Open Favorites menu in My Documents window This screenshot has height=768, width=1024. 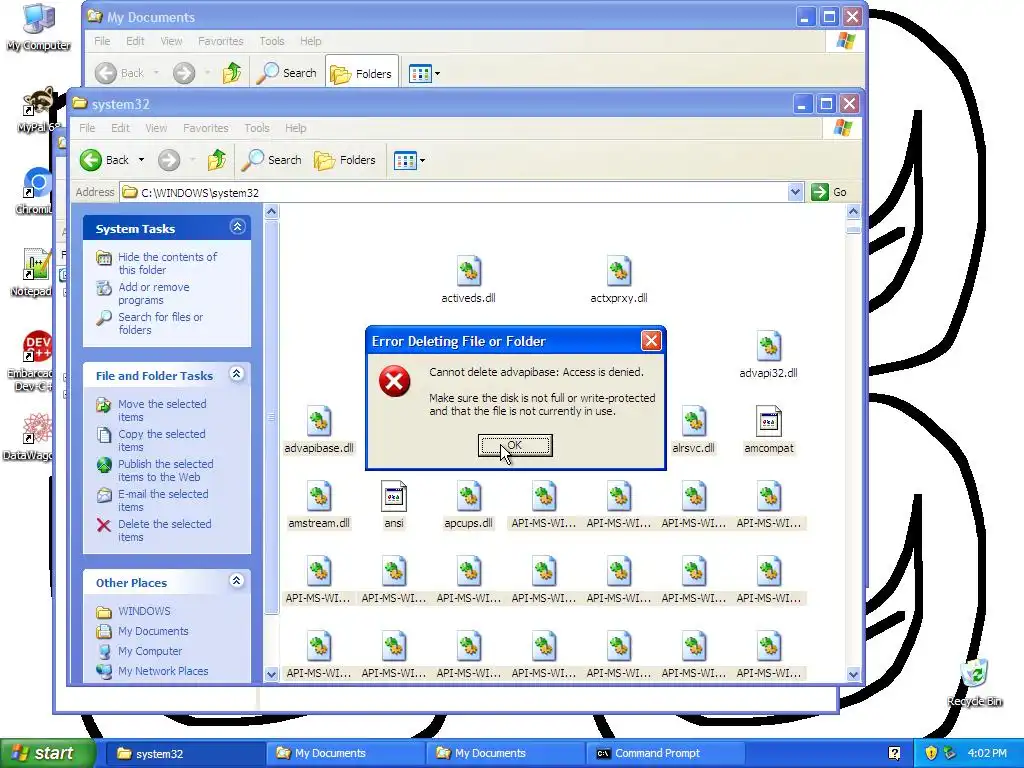pyautogui.click(x=221, y=41)
